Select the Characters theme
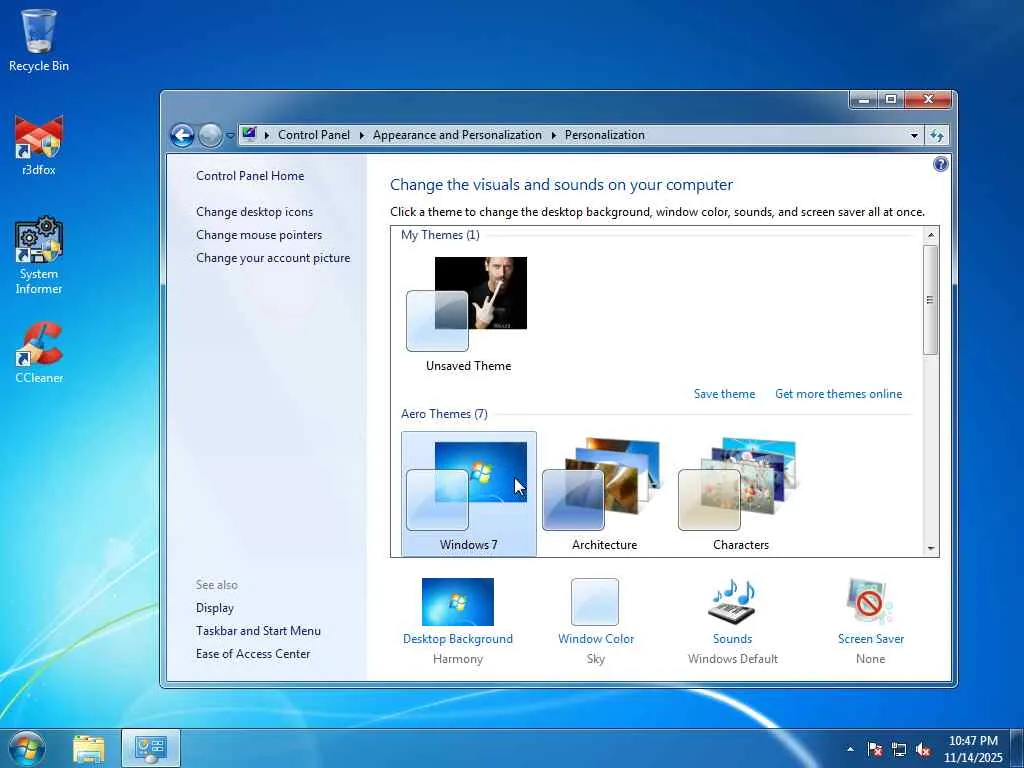The width and height of the screenshot is (1024, 768). pos(741,493)
